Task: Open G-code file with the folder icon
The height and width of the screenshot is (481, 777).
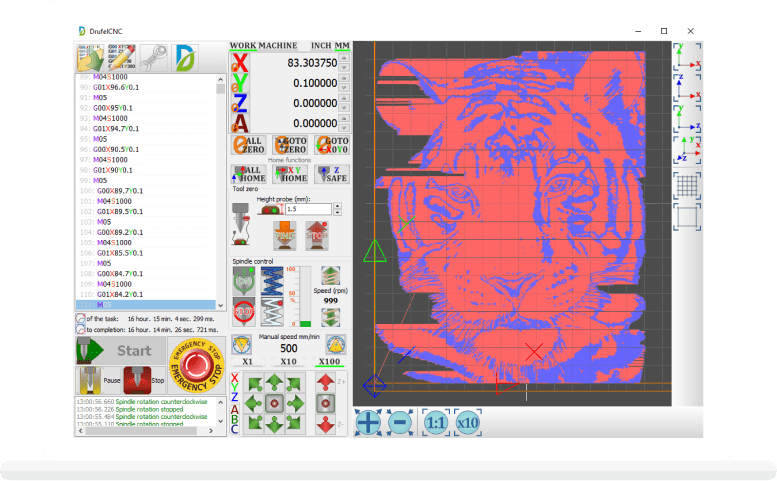Action: point(91,58)
